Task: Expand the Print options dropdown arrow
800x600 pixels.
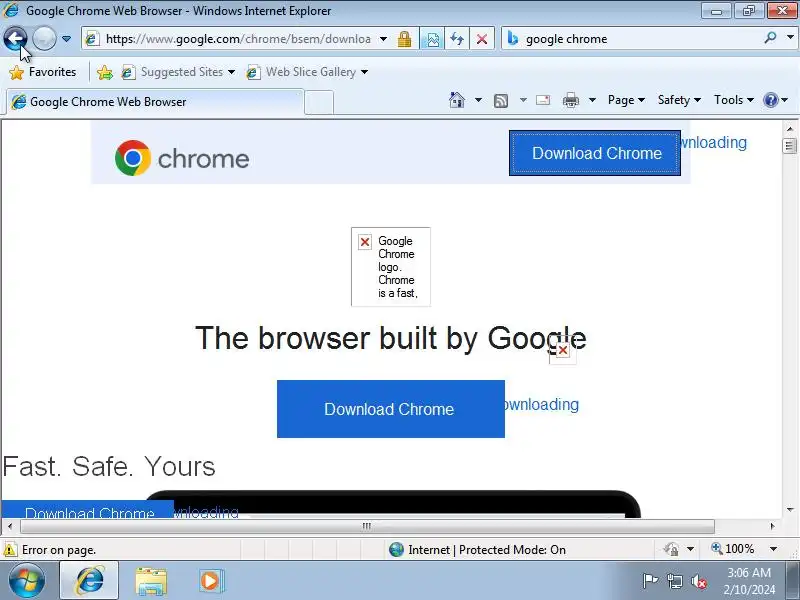Action: (592, 100)
